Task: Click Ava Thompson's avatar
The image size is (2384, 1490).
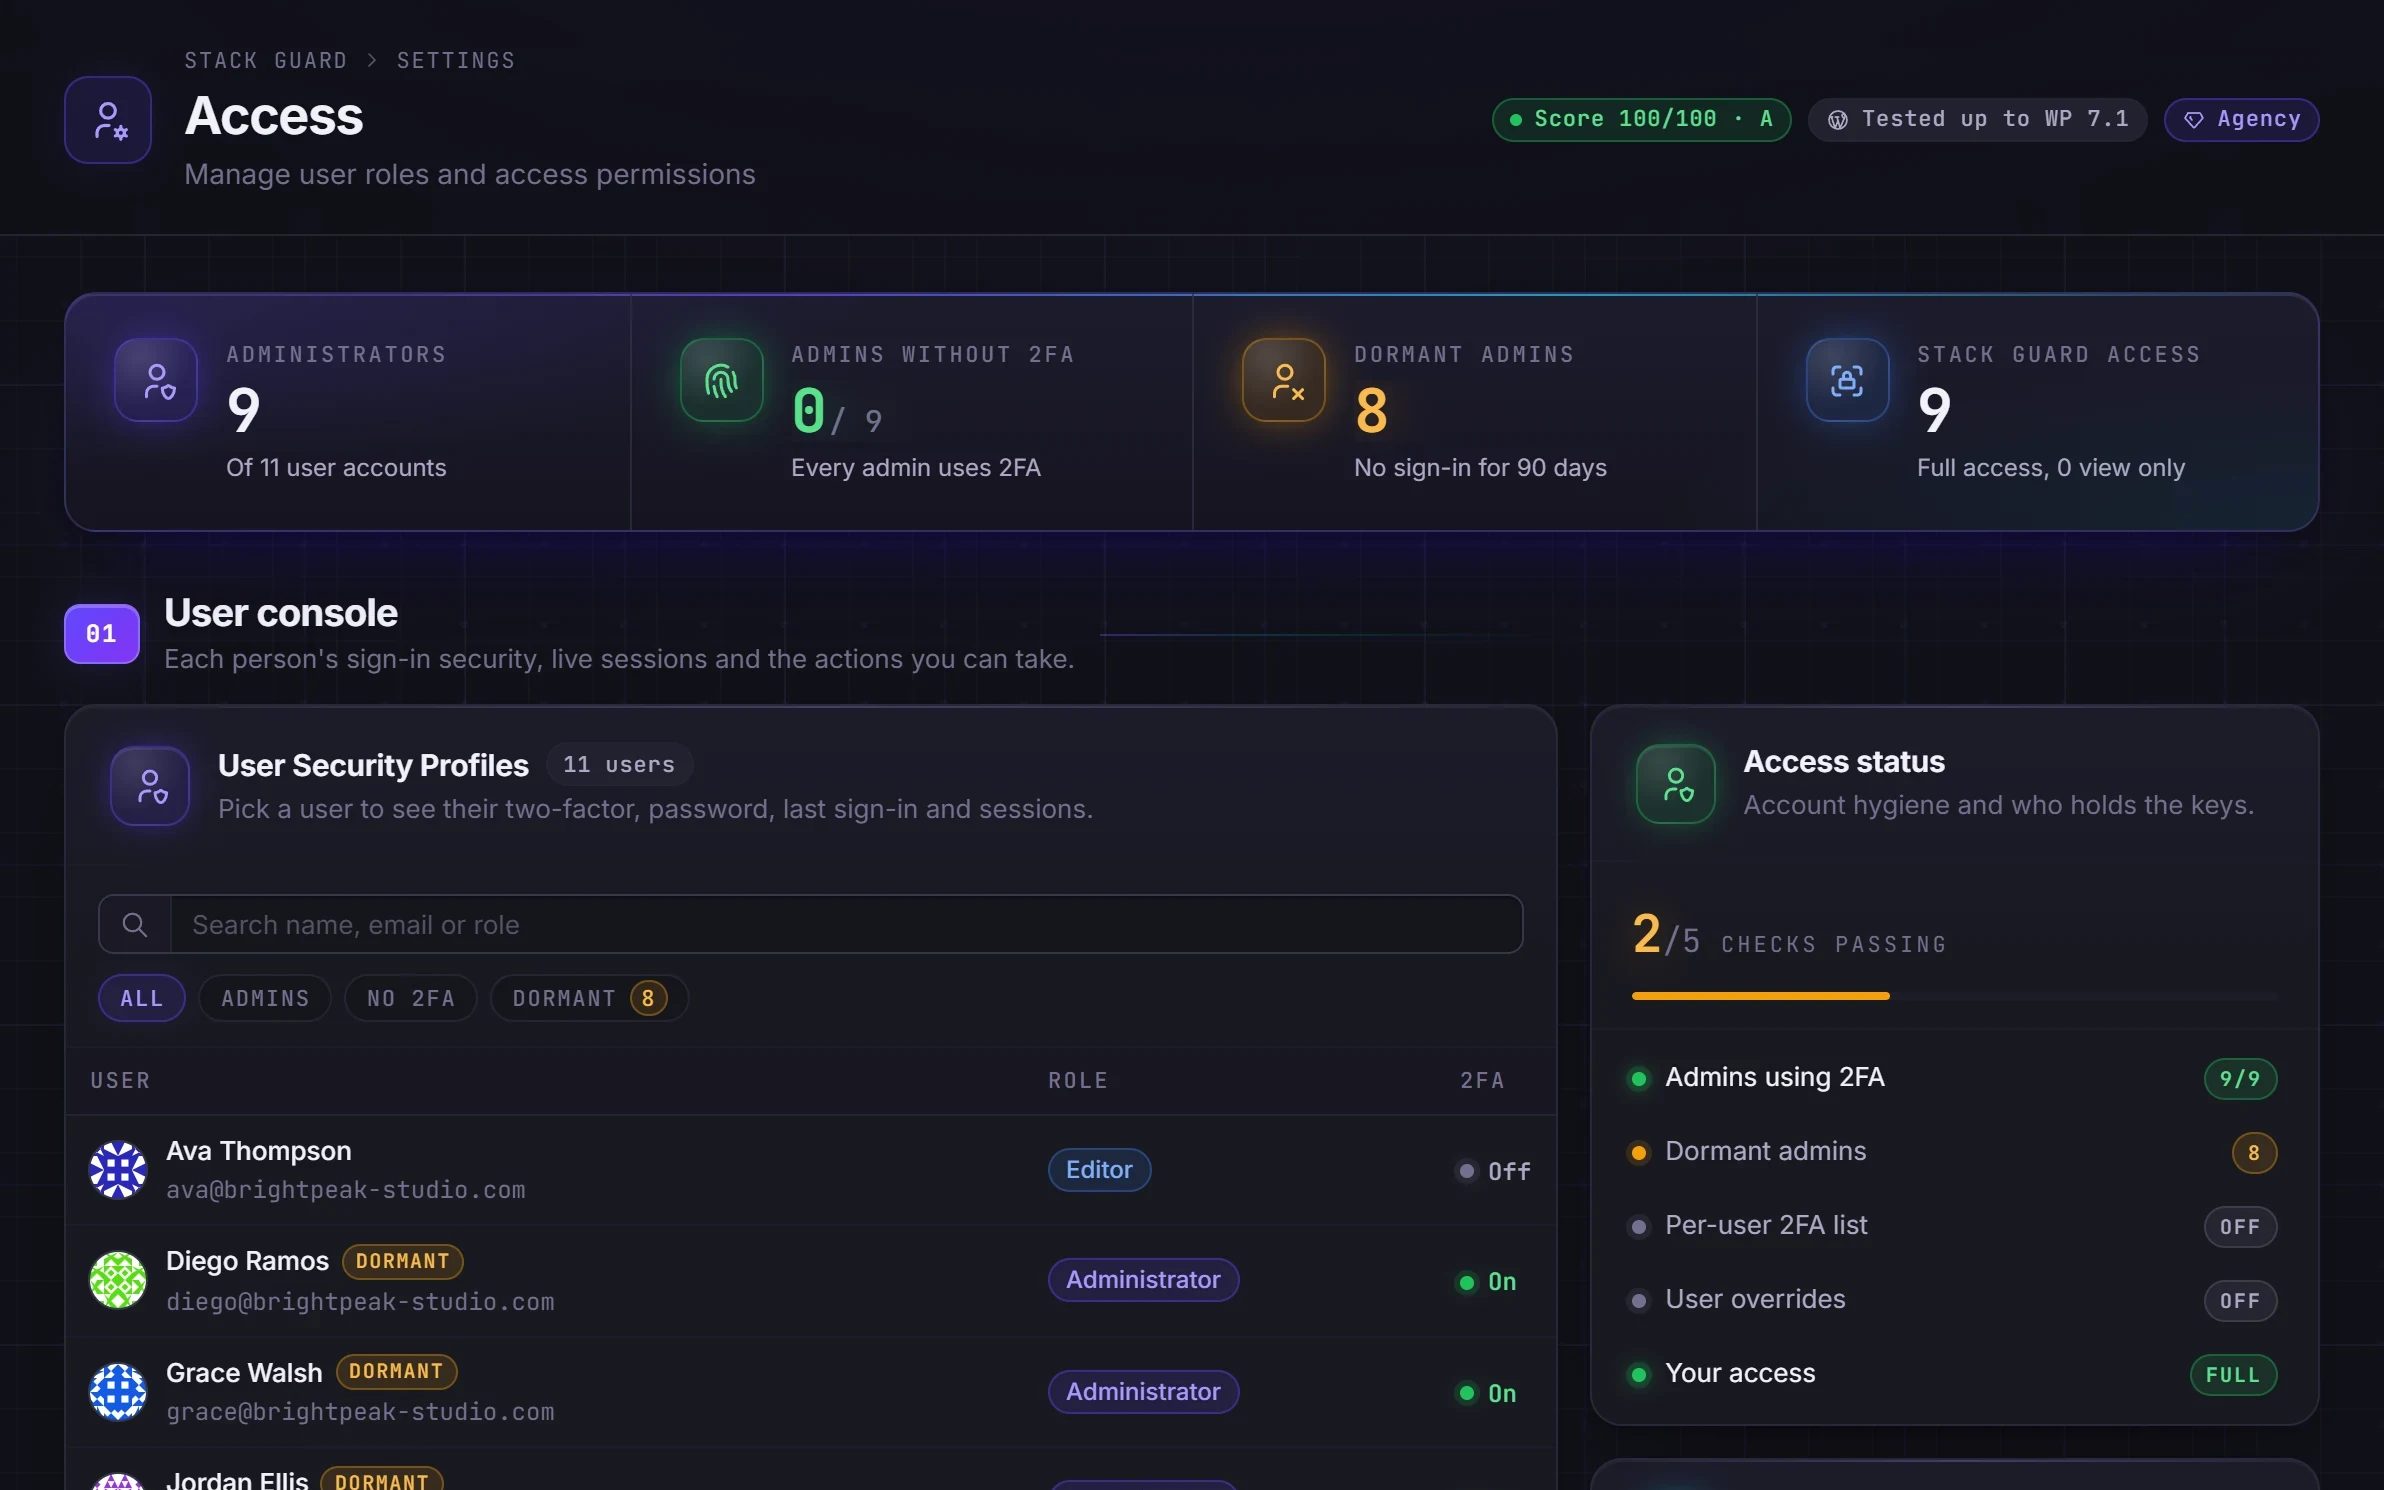Action: [x=118, y=1170]
